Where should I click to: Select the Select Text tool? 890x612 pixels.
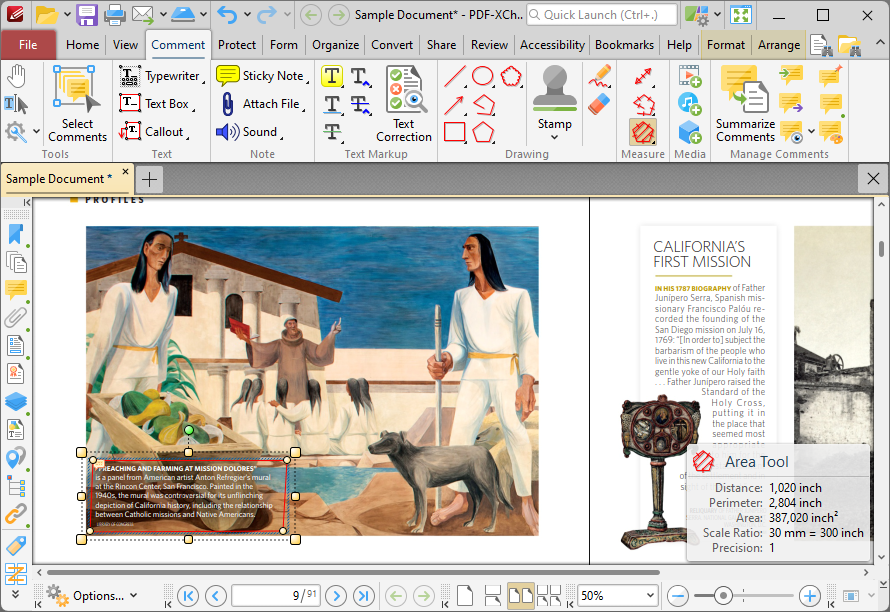(16, 104)
